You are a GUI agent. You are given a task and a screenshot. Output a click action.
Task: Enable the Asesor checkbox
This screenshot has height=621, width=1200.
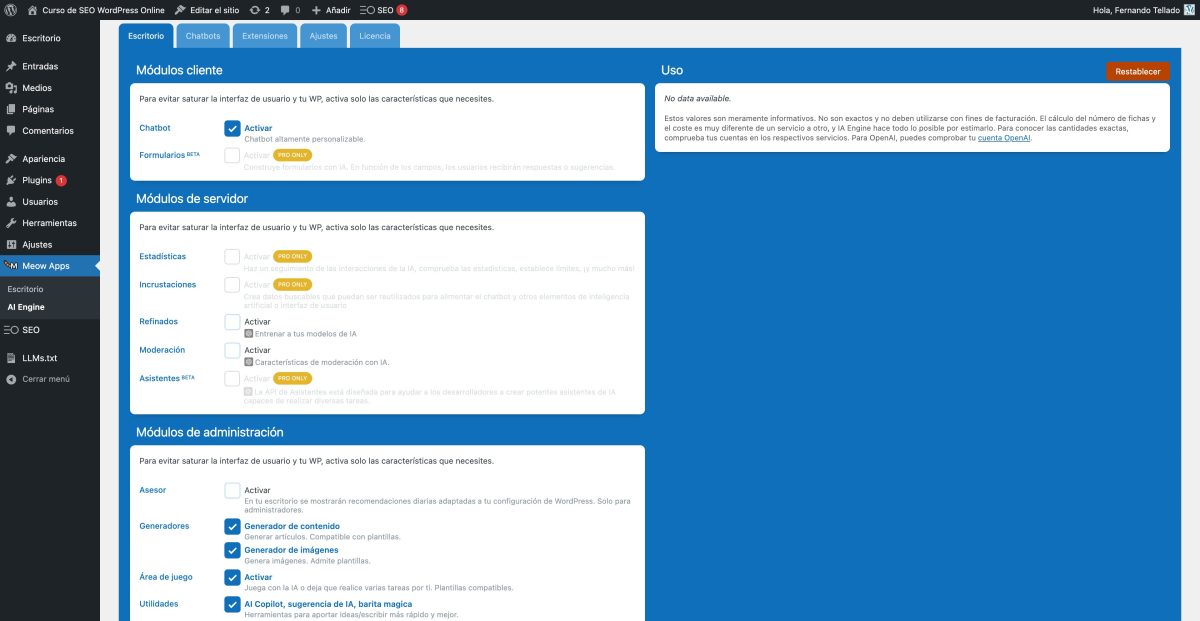click(x=232, y=490)
